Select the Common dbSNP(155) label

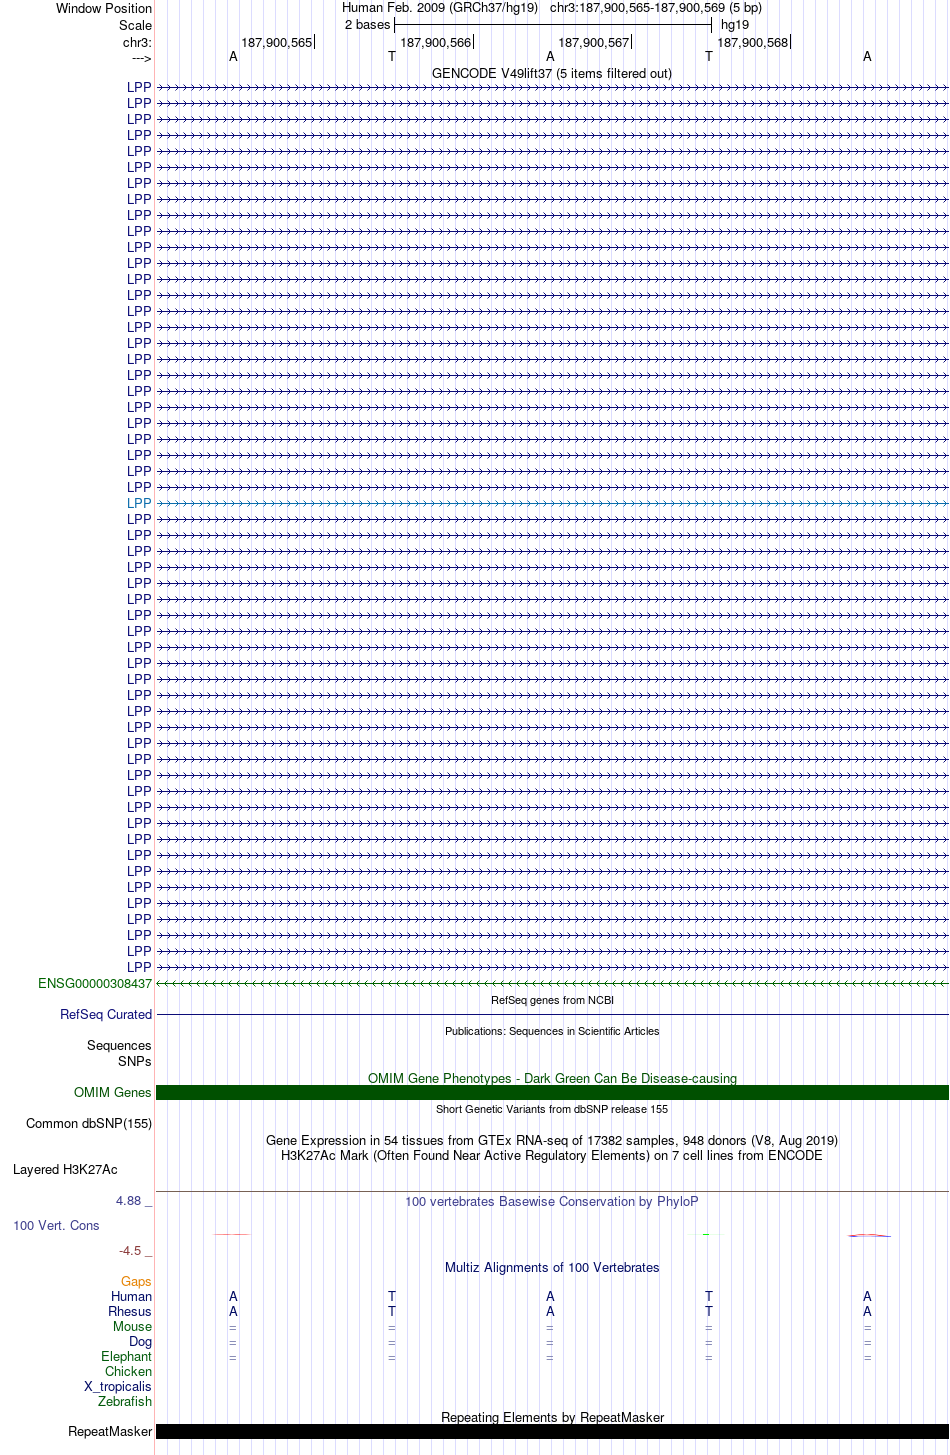tap(89, 1123)
